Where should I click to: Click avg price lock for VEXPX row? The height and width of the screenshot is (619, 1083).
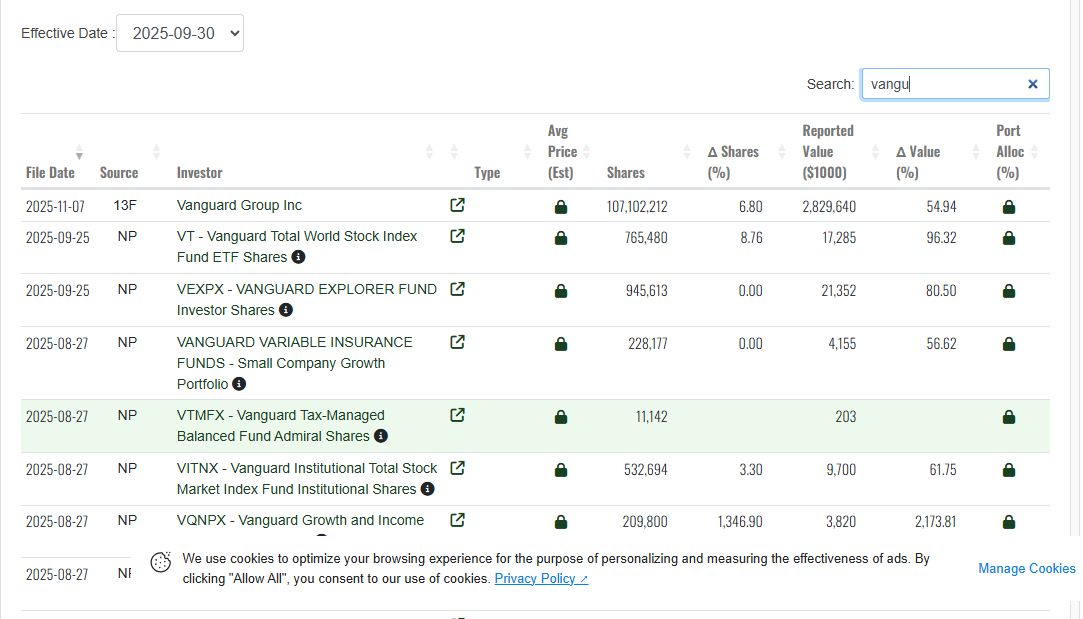click(x=561, y=291)
